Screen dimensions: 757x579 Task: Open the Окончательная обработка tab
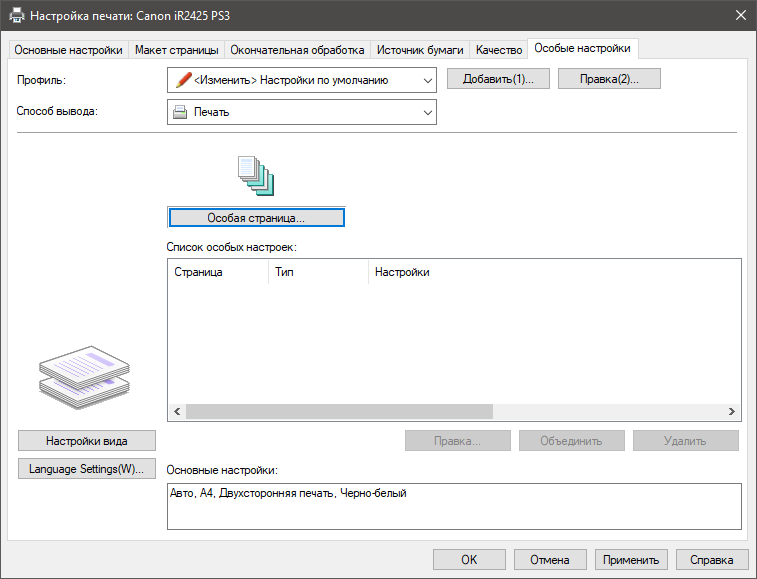pyautogui.click(x=297, y=50)
